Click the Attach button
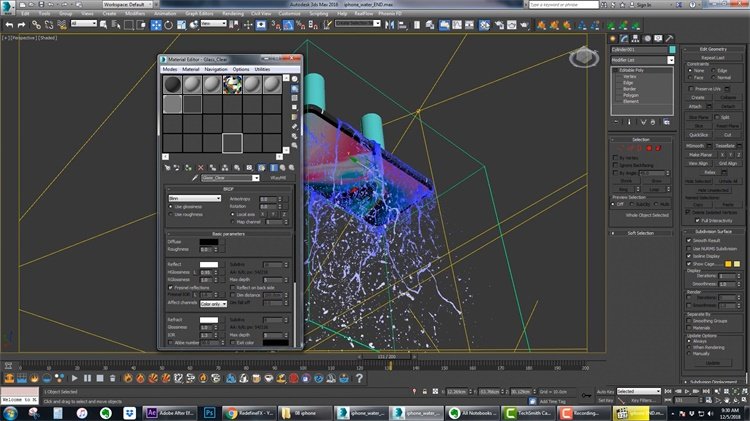The width and height of the screenshot is (750, 421). pyautogui.click(x=695, y=106)
